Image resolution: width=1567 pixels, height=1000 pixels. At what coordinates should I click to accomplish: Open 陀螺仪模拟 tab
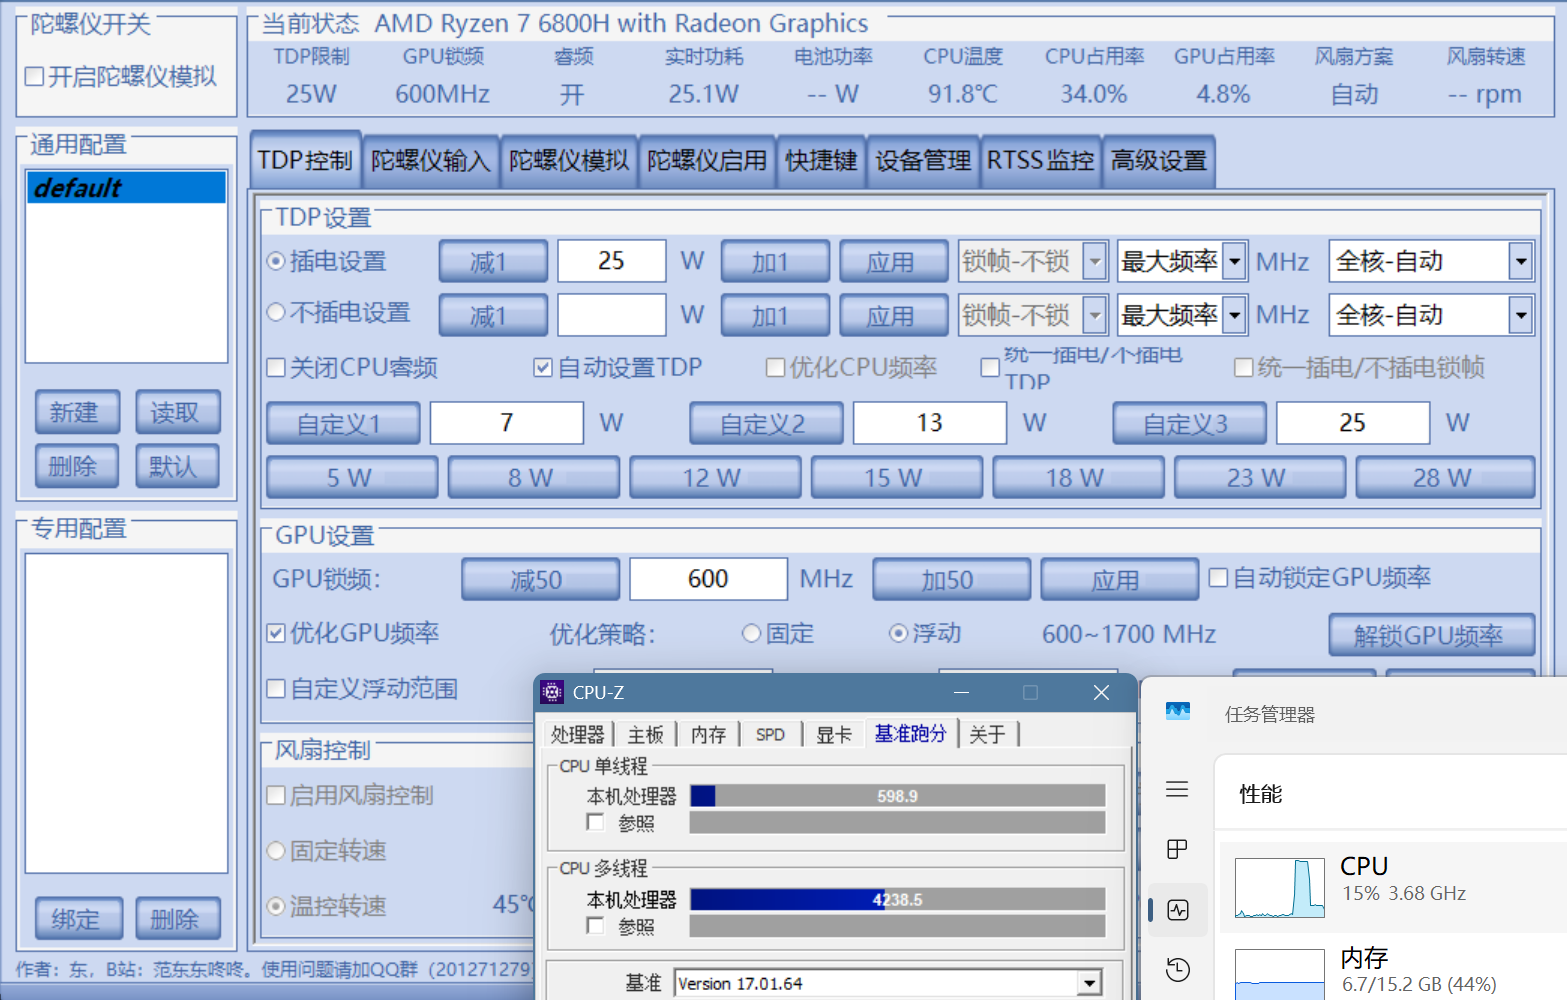(x=569, y=161)
